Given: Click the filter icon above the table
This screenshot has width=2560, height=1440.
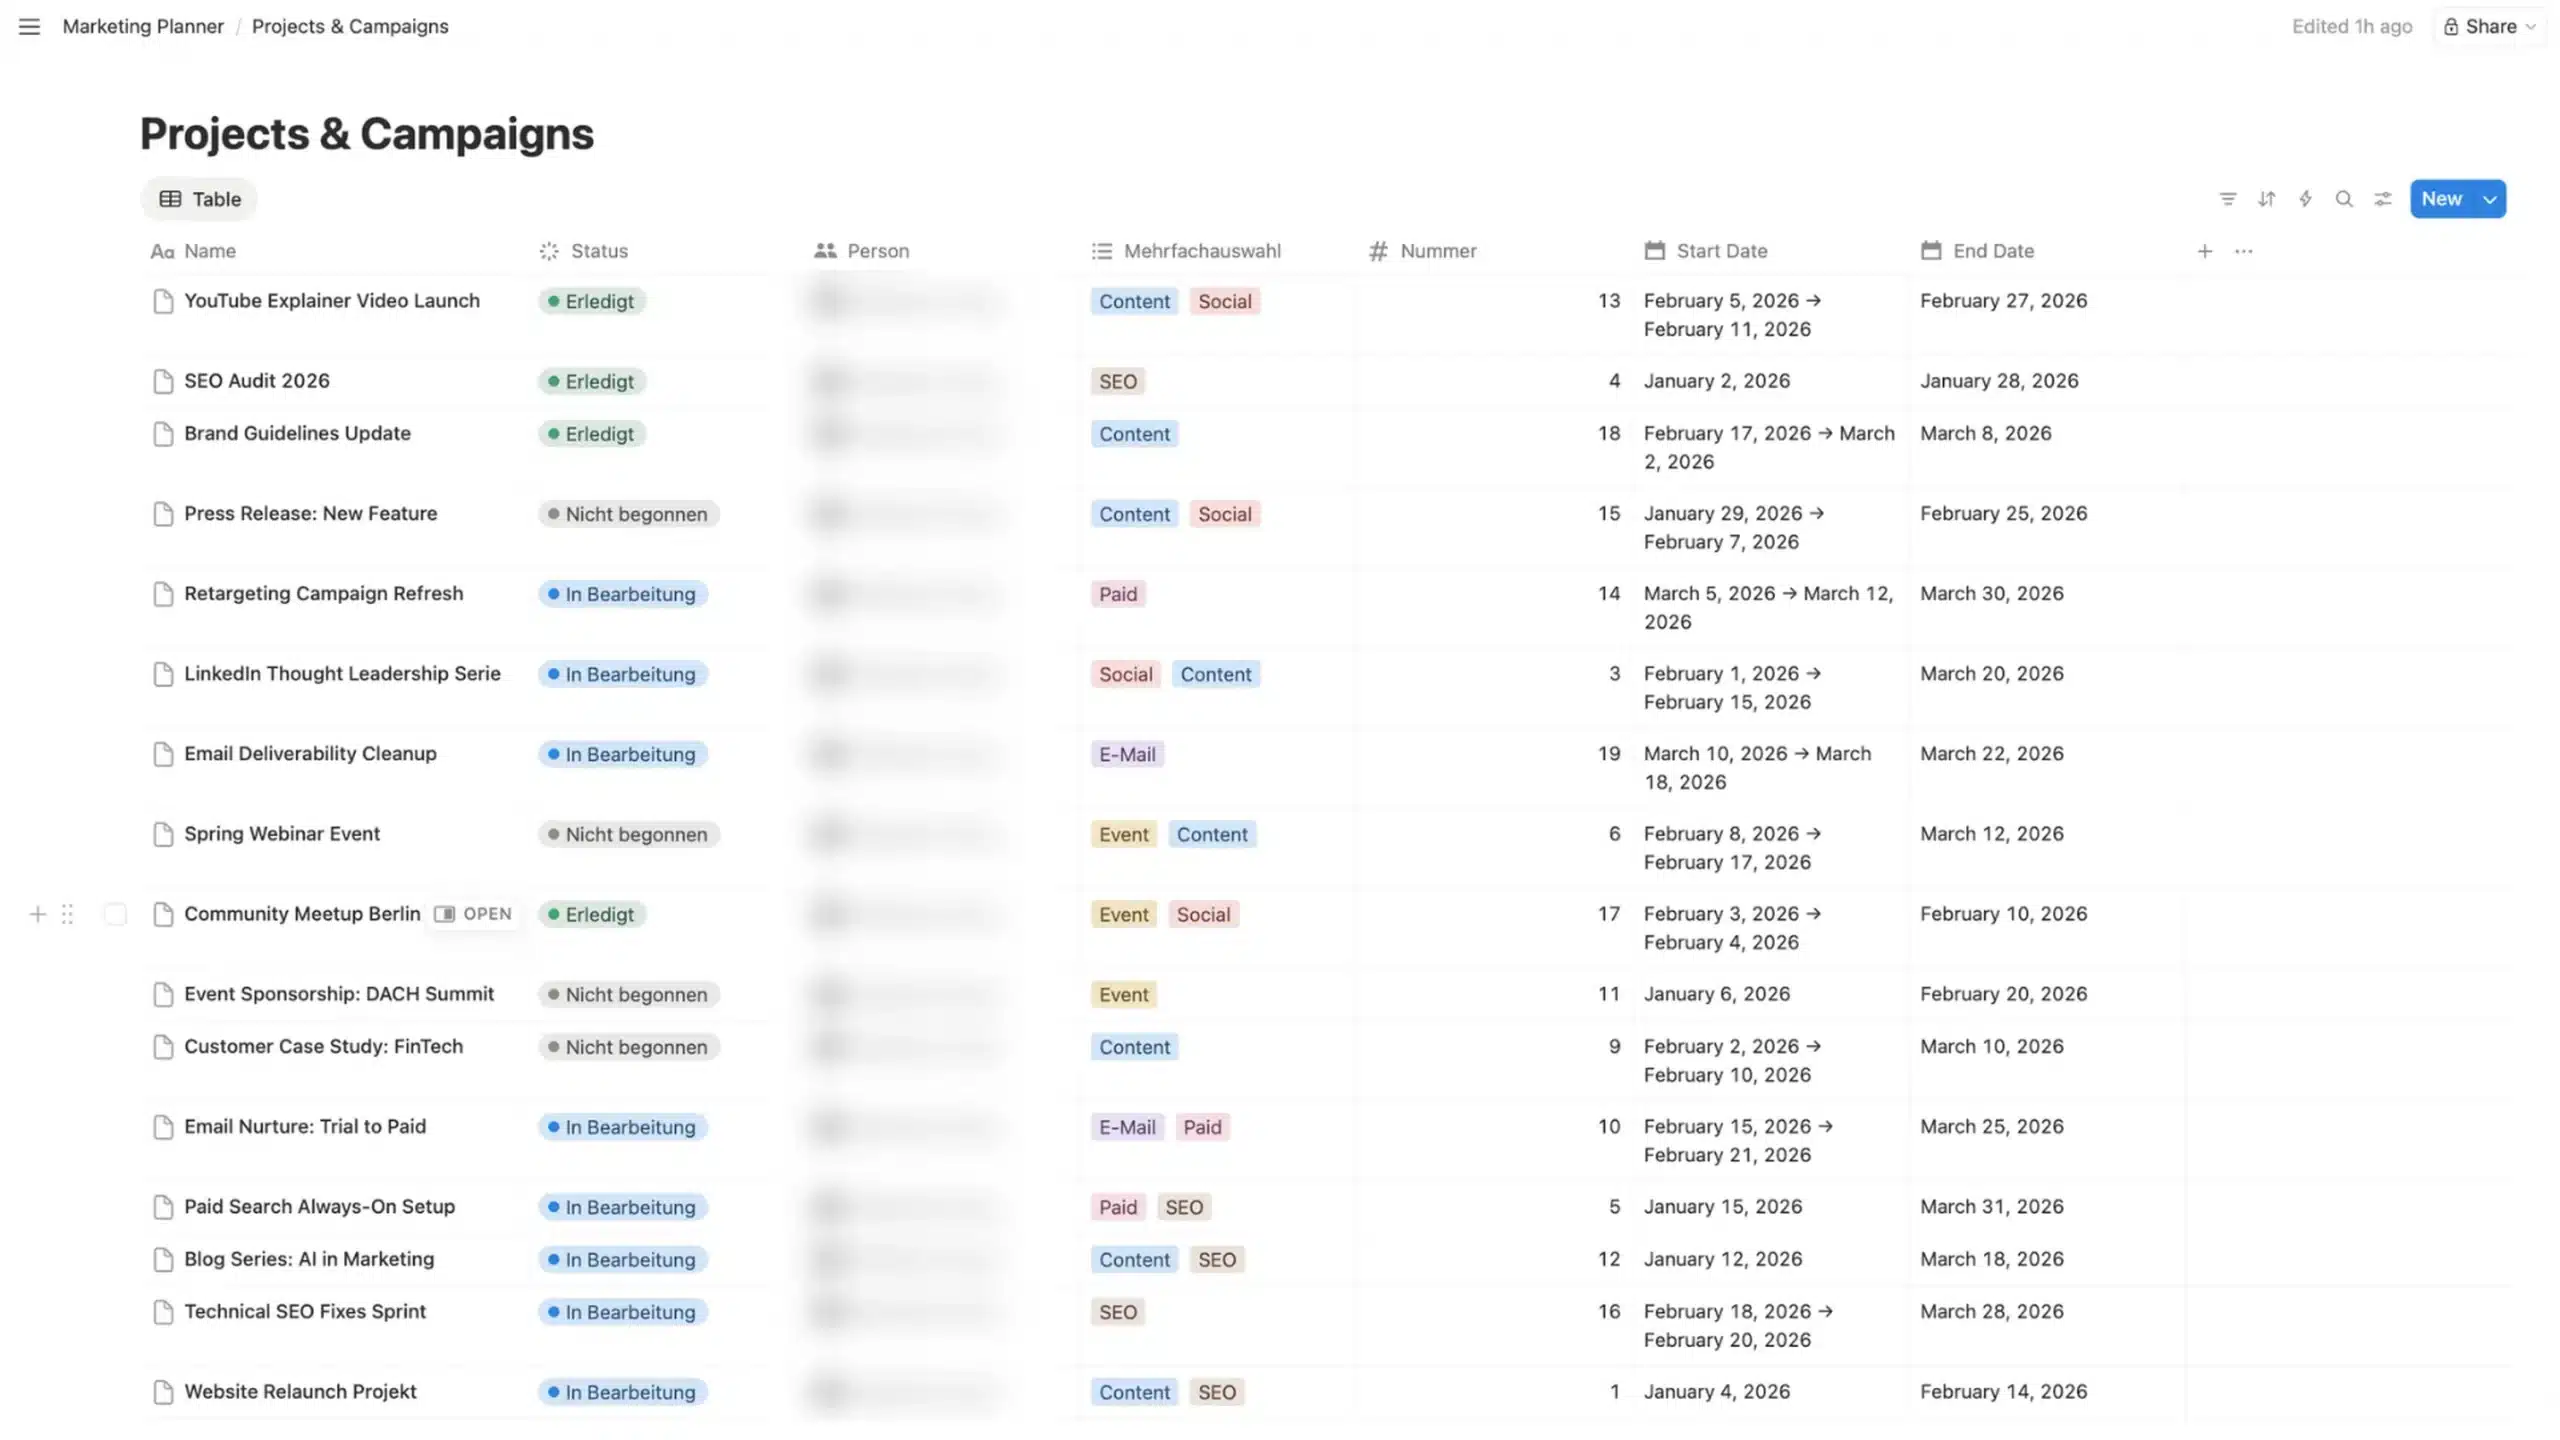Looking at the screenshot, I should click(2226, 198).
